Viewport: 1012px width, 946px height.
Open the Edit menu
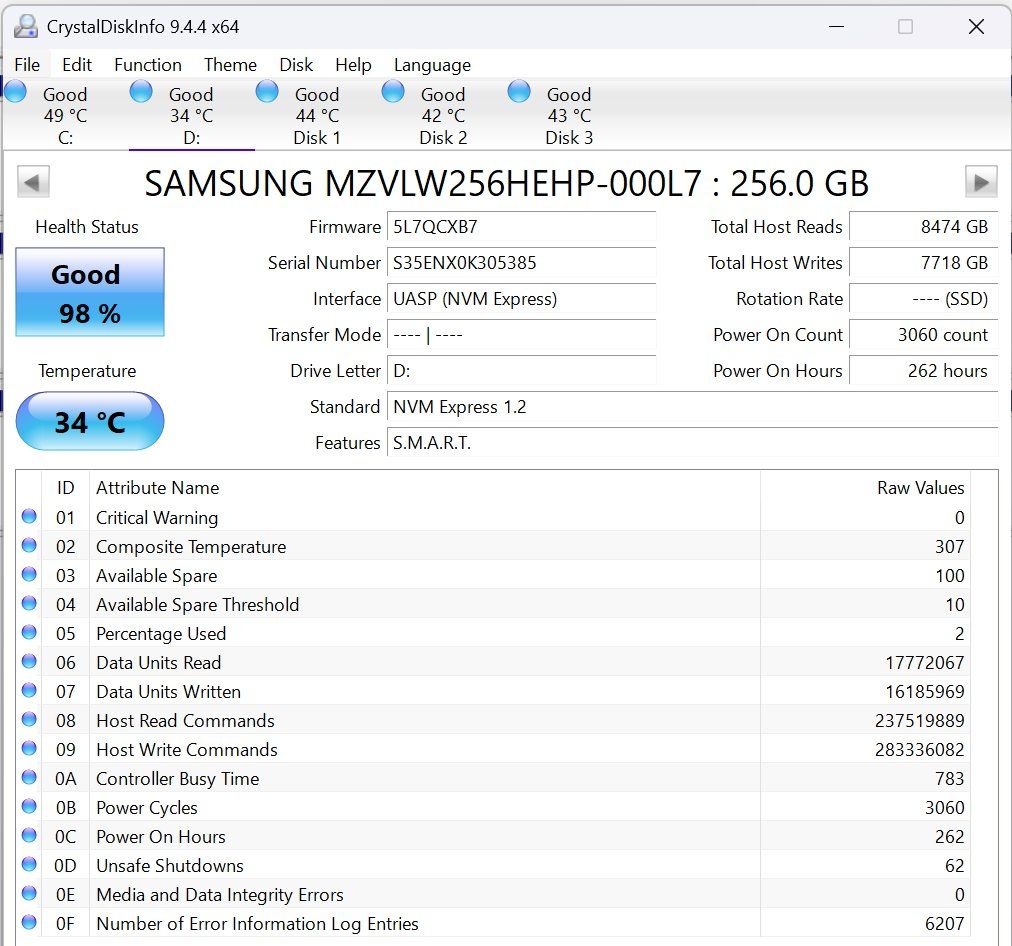pos(77,65)
